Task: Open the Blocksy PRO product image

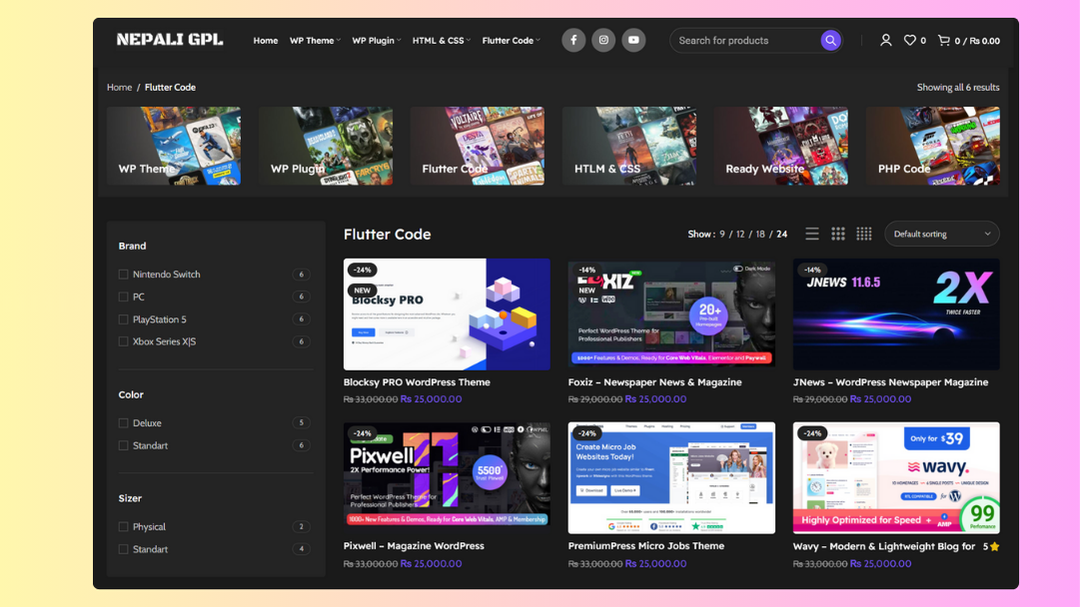Action: point(447,314)
